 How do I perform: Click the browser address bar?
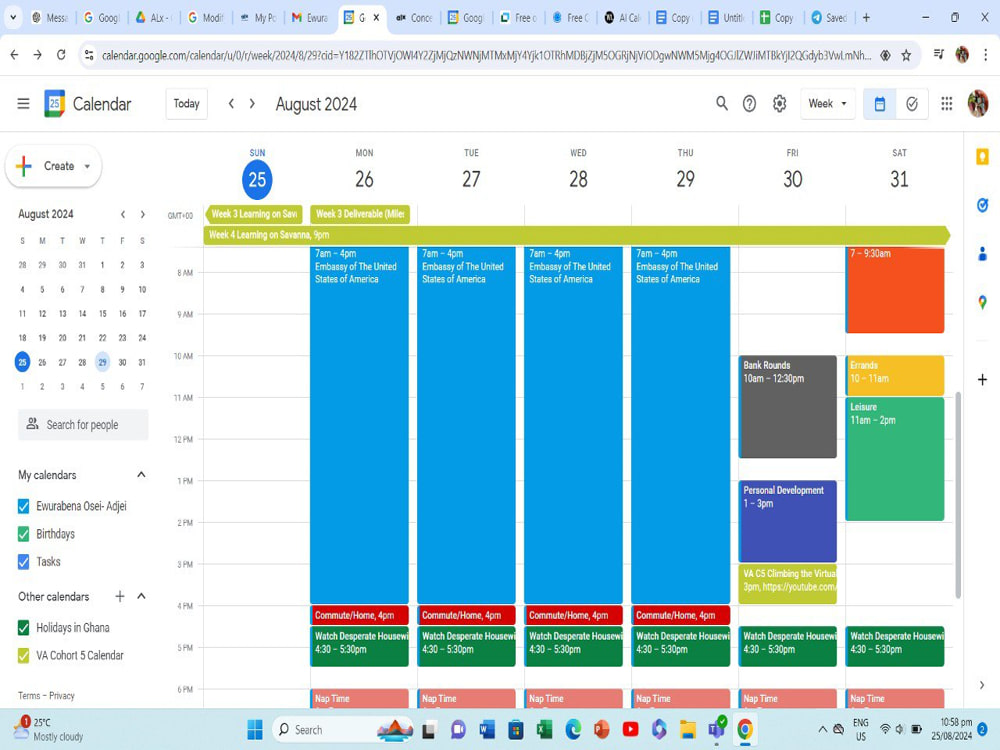pos(486,55)
